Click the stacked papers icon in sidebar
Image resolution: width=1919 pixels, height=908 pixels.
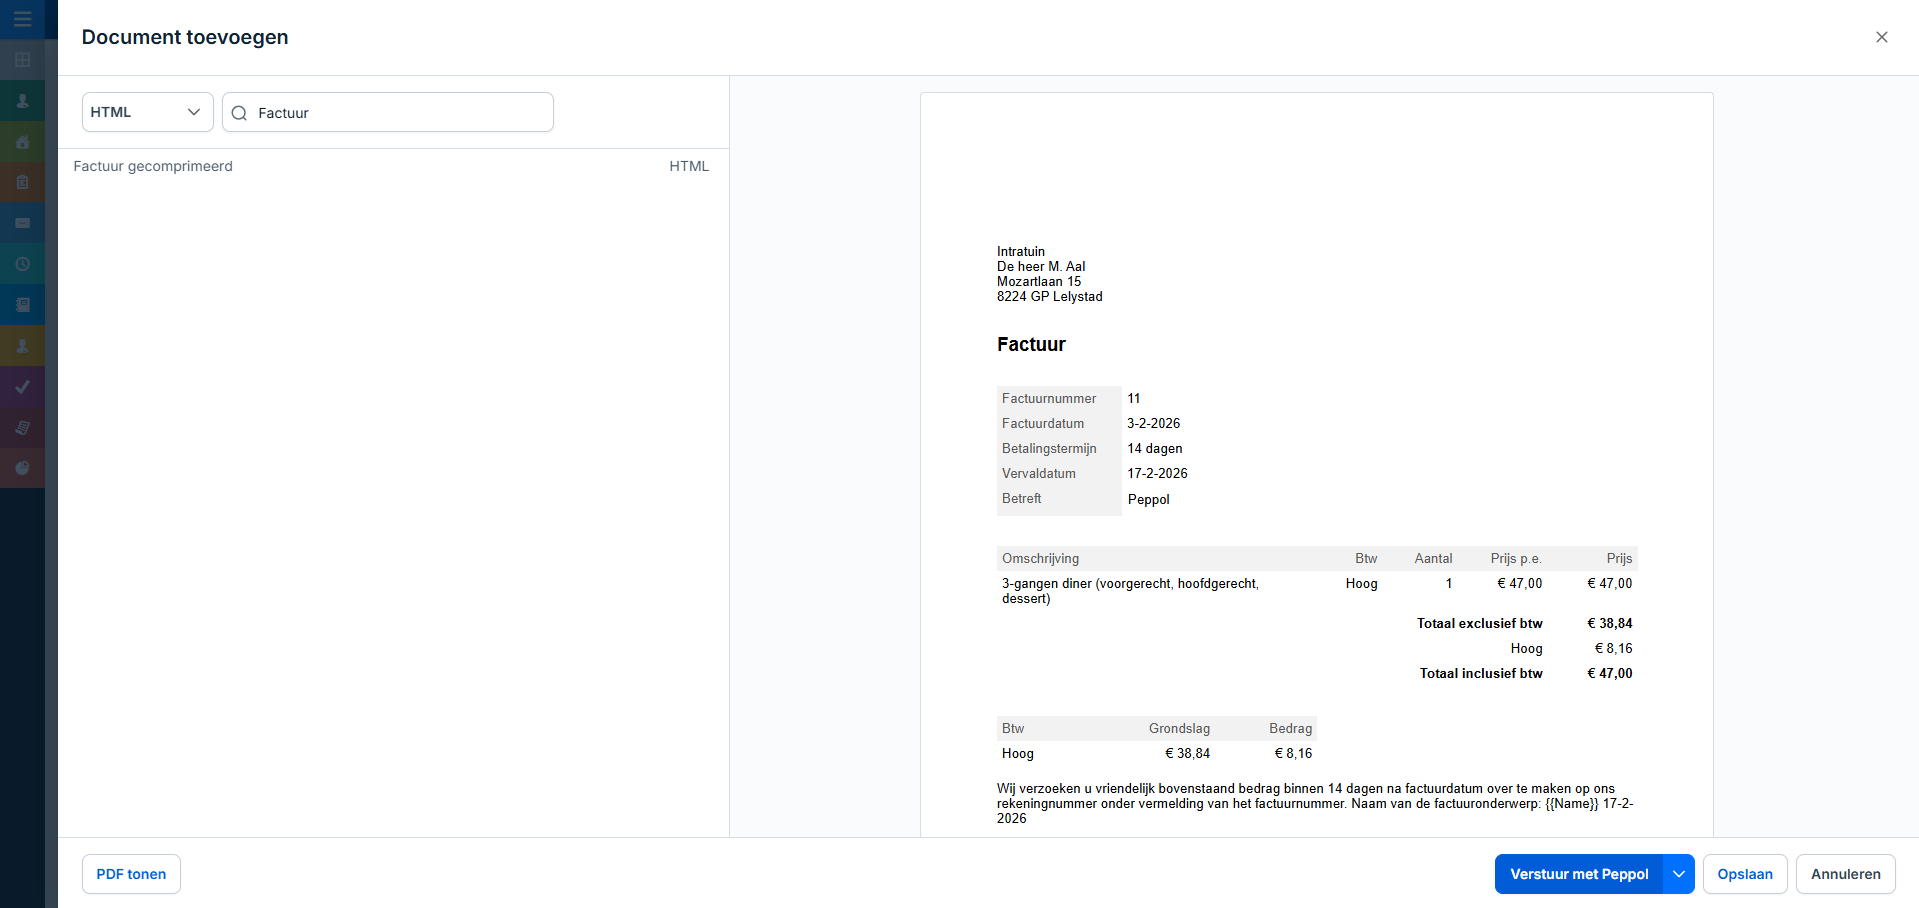pos(22,428)
